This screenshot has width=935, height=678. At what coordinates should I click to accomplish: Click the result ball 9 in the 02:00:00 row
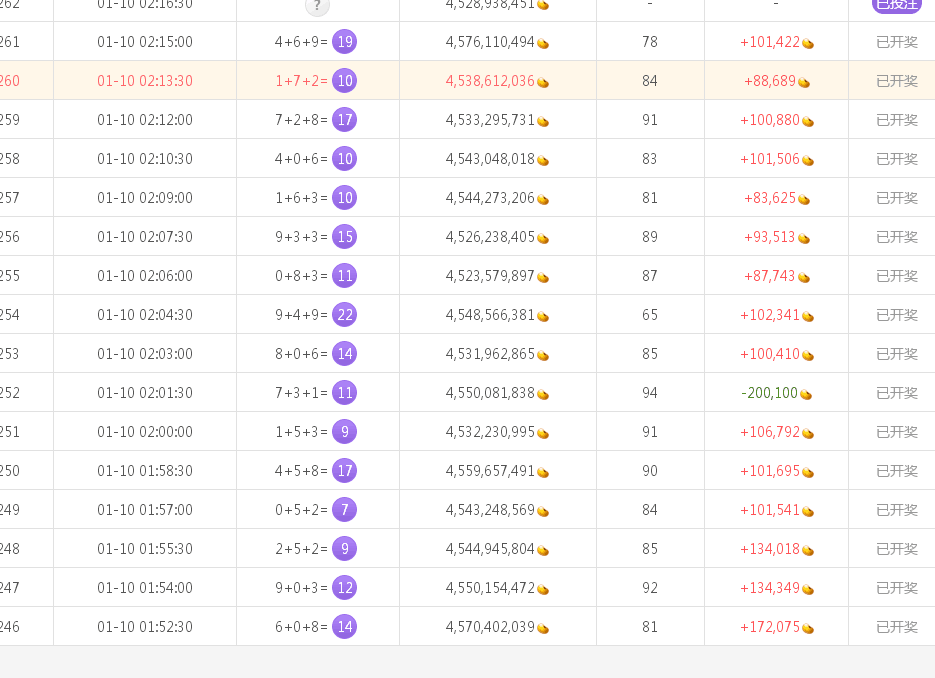coord(345,432)
